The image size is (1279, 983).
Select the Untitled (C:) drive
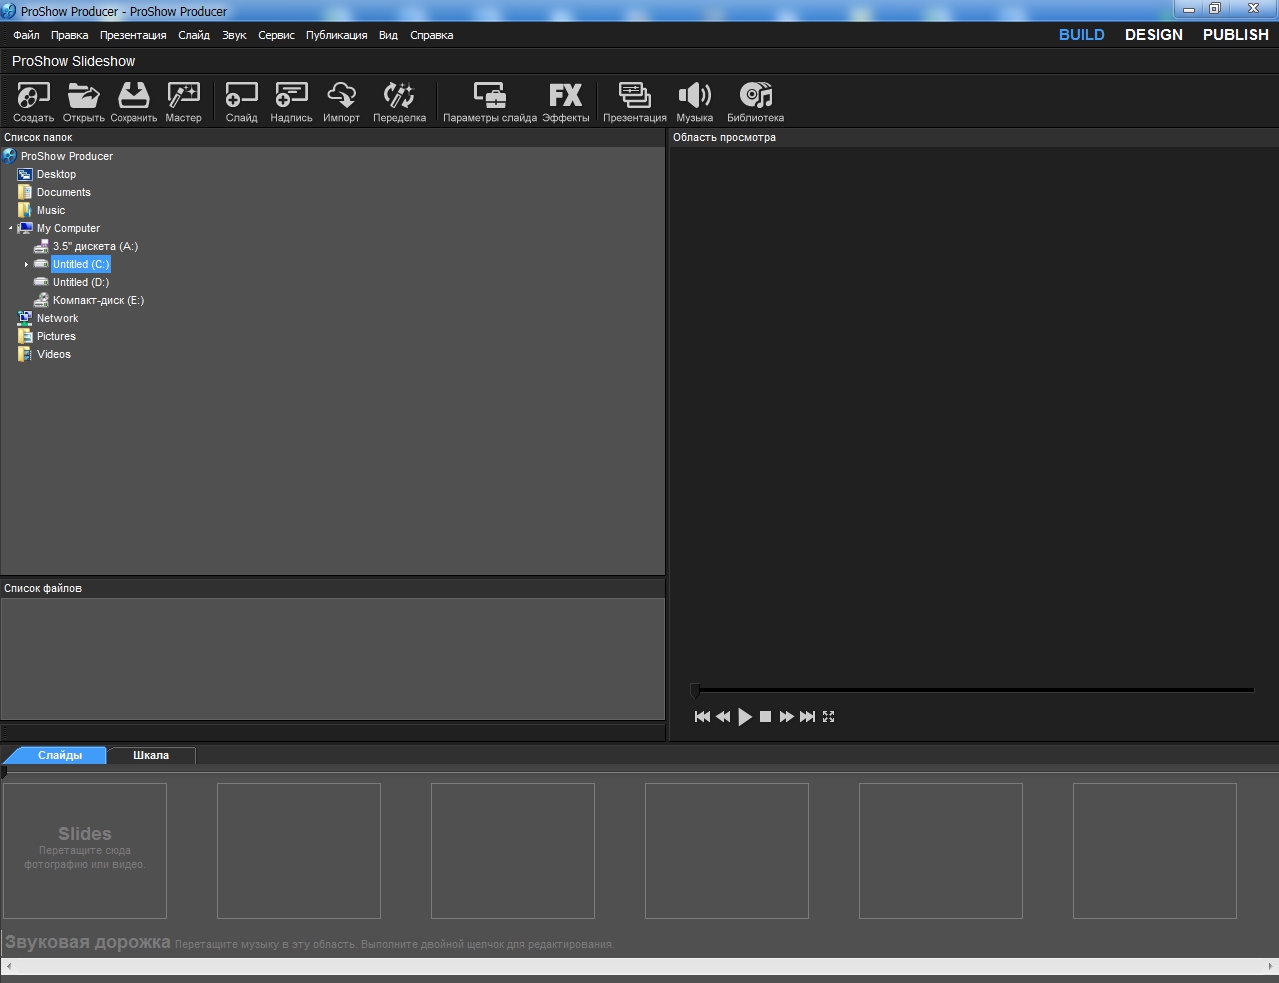(x=81, y=264)
